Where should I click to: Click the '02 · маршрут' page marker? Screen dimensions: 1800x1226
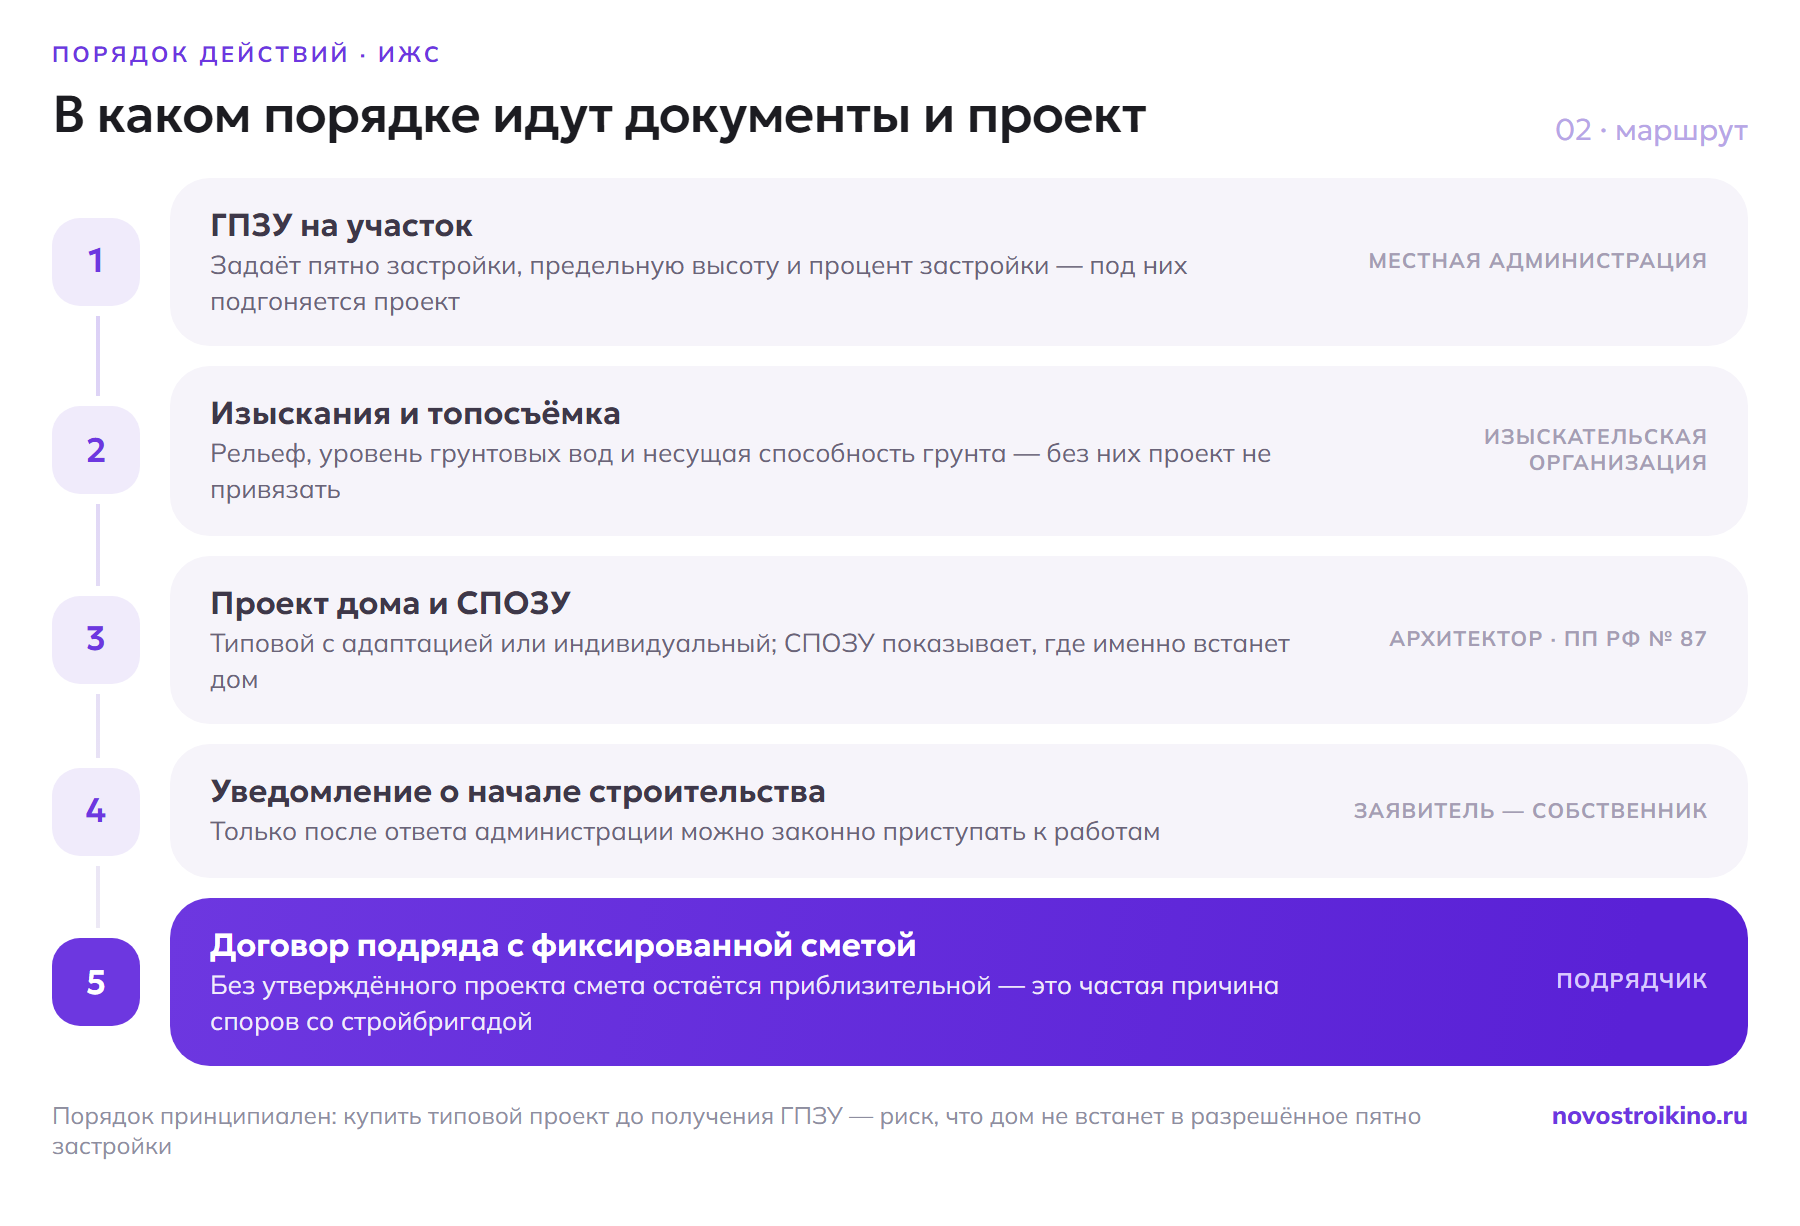click(x=1651, y=131)
